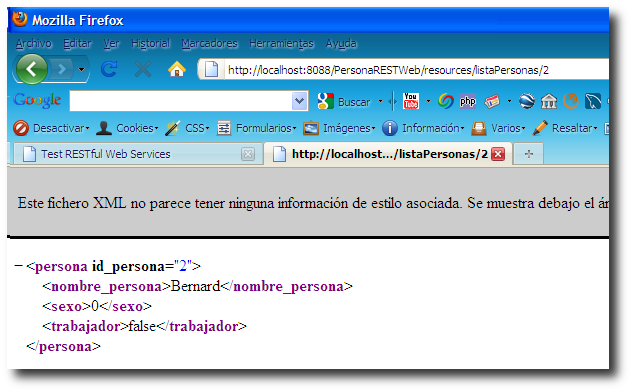Image resolution: width=632 pixels, height=392 pixels.
Task: Open the Herramientas menu
Action: 281,43
